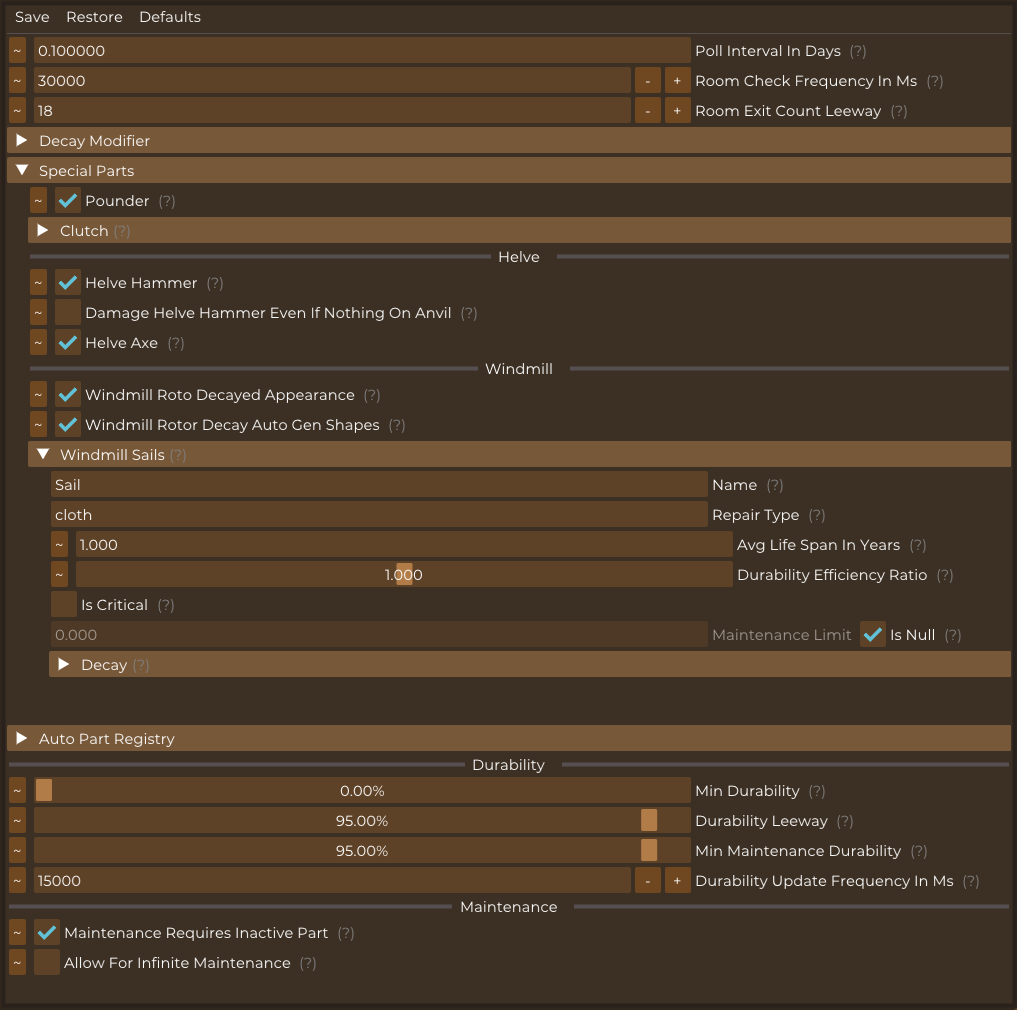Reset Allow For Infinite Maintenance with tilde
Viewport: 1017px width, 1010px height.
pyautogui.click(x=18, y=961)
